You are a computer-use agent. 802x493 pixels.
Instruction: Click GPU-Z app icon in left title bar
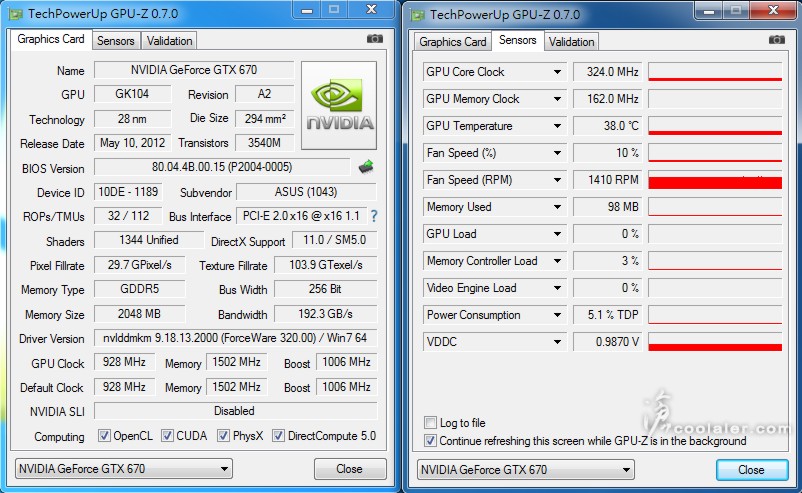click(x=15, y=14)
